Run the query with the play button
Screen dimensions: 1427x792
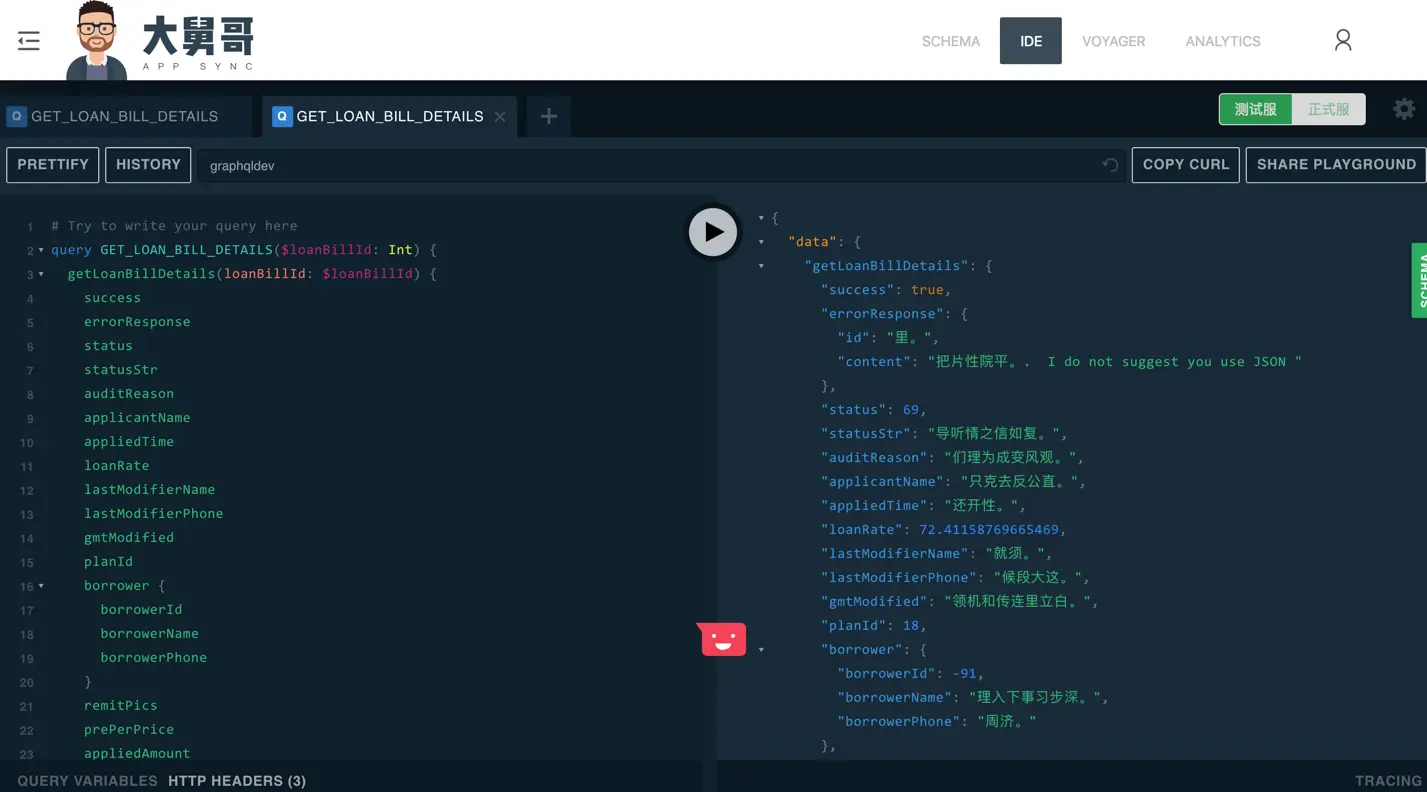tap(713, 232)
